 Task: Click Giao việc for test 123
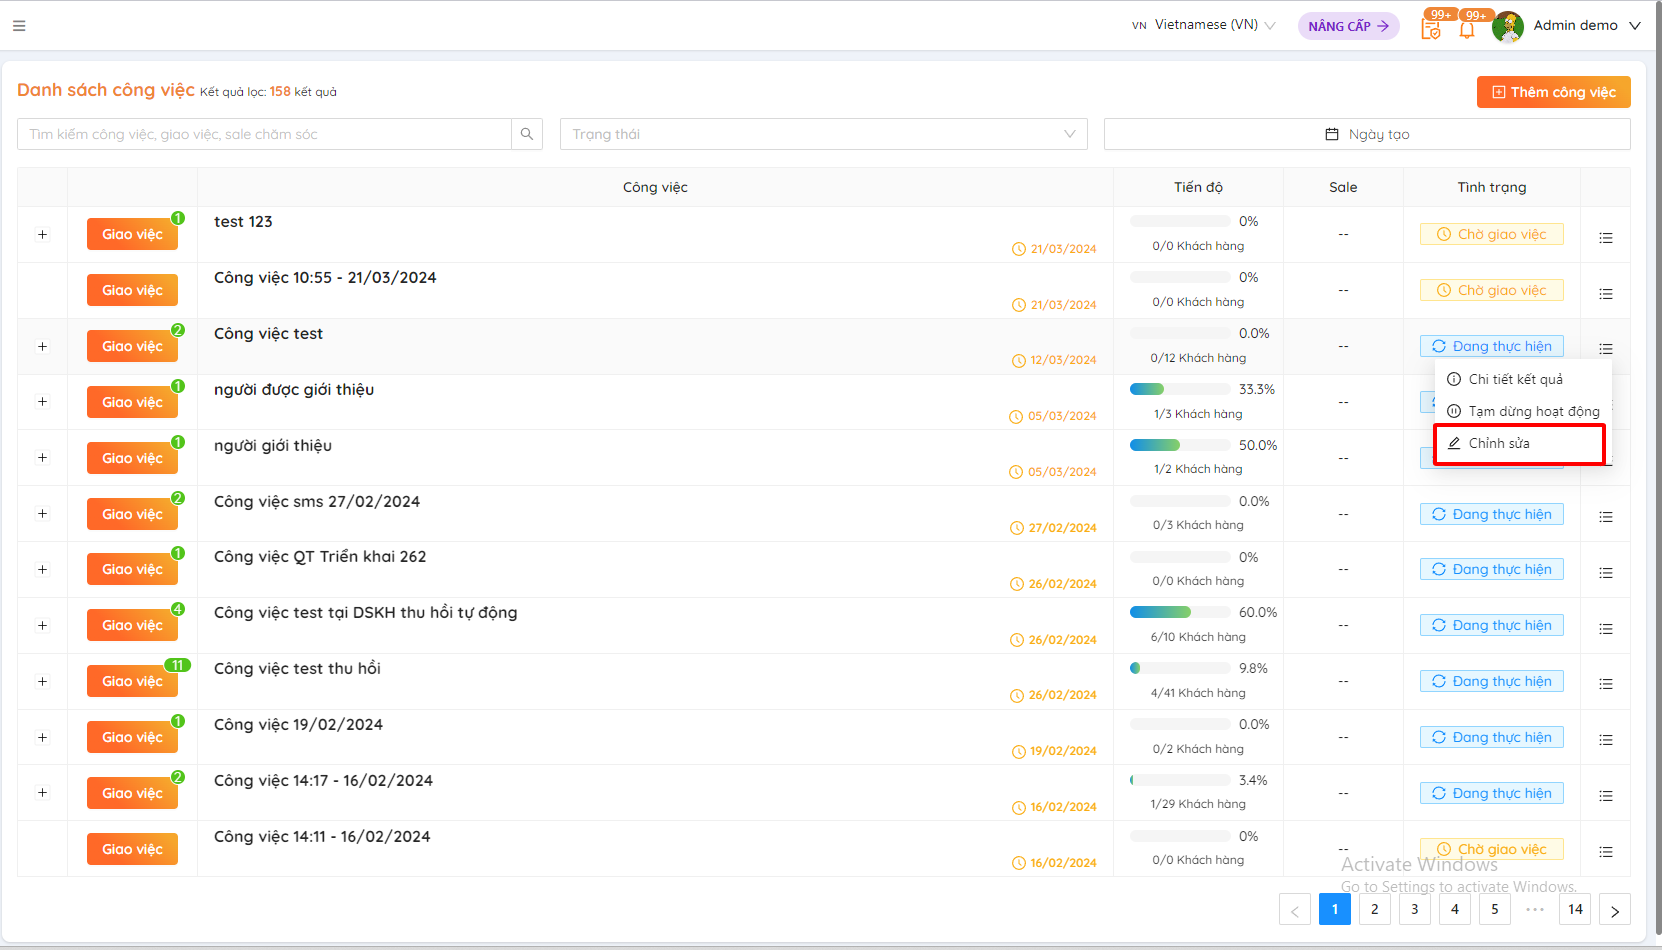132,234
